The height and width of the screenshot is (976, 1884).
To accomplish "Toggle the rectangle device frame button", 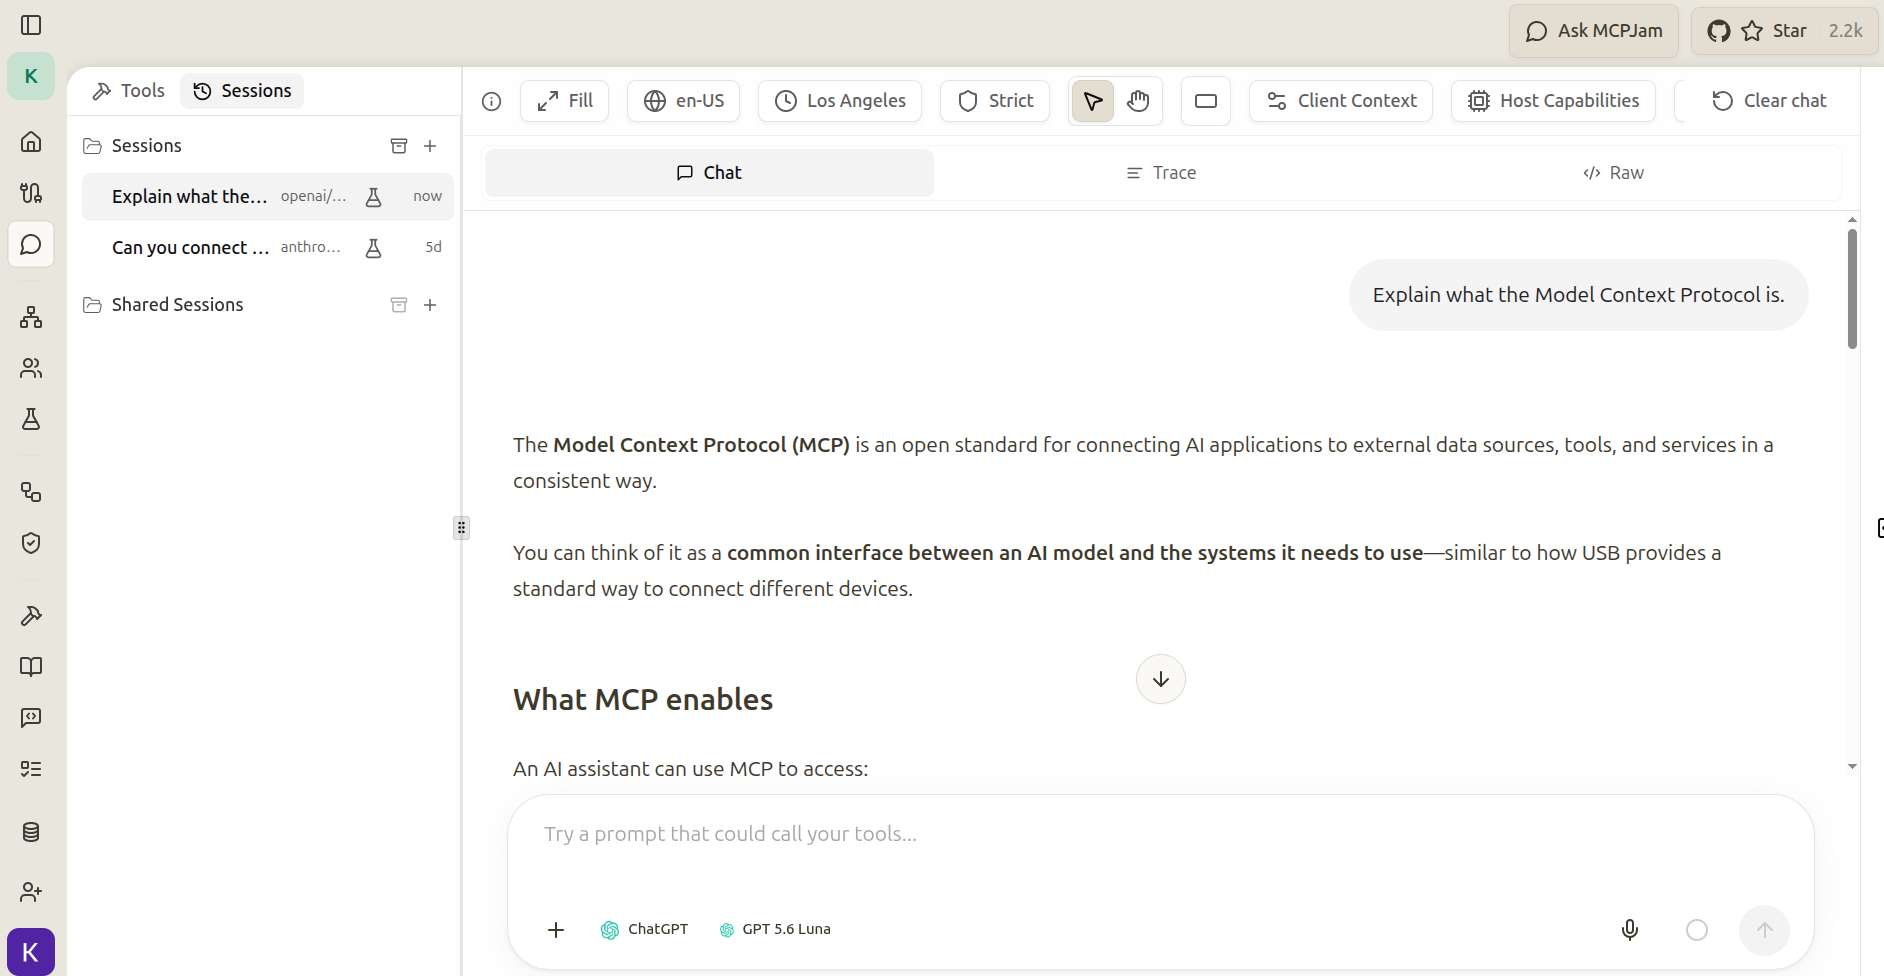I will 1206,101.
